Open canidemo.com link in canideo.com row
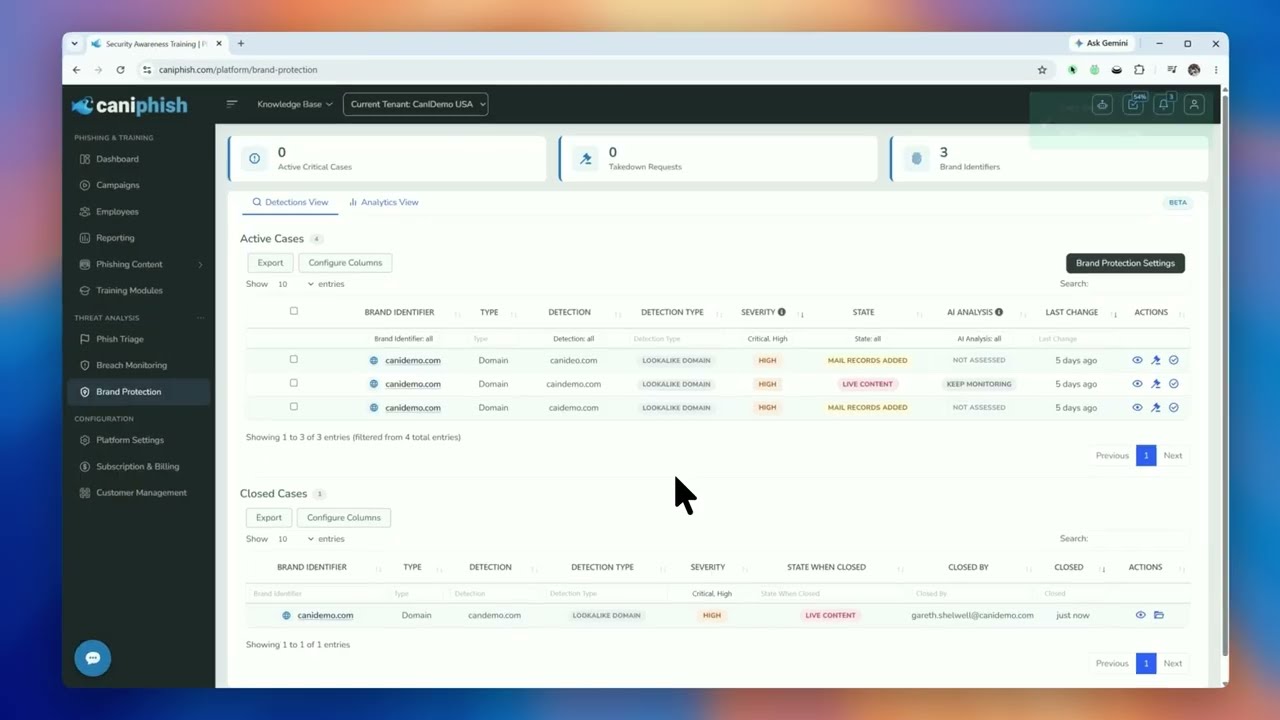The width and height of the screenshot is (1280, 720). [x=412, y=360]
